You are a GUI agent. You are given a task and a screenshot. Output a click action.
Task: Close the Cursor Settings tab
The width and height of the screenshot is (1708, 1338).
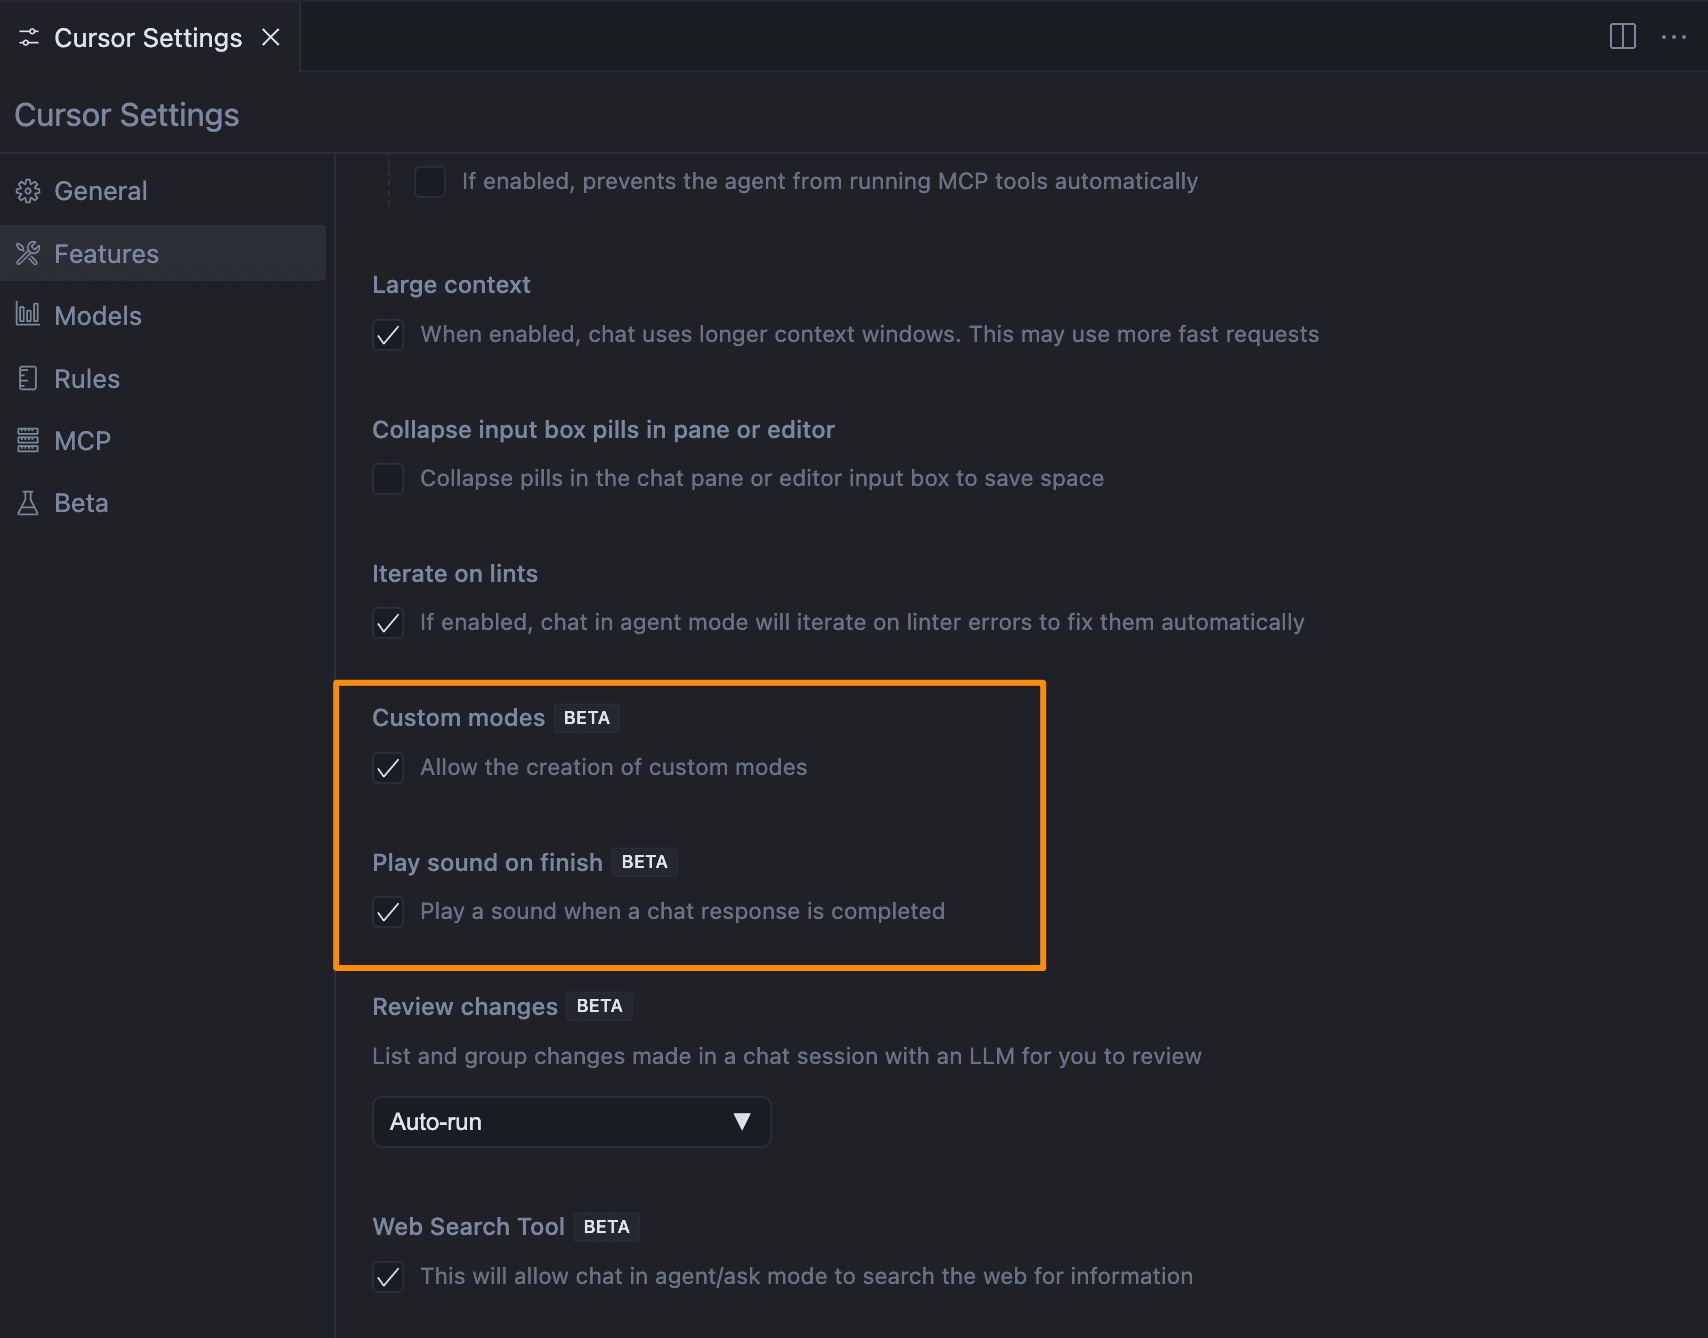point(271,37)
